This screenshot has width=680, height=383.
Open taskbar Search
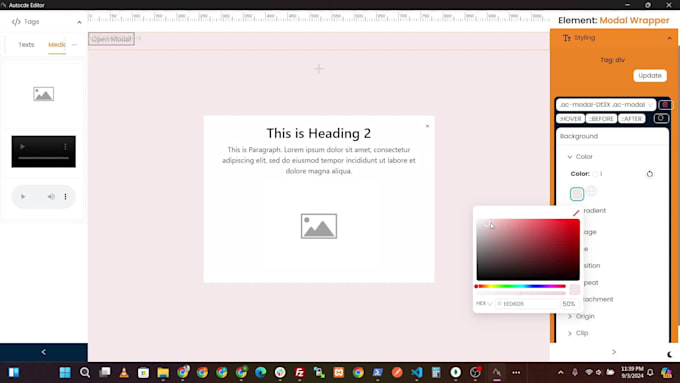[85, 372]
